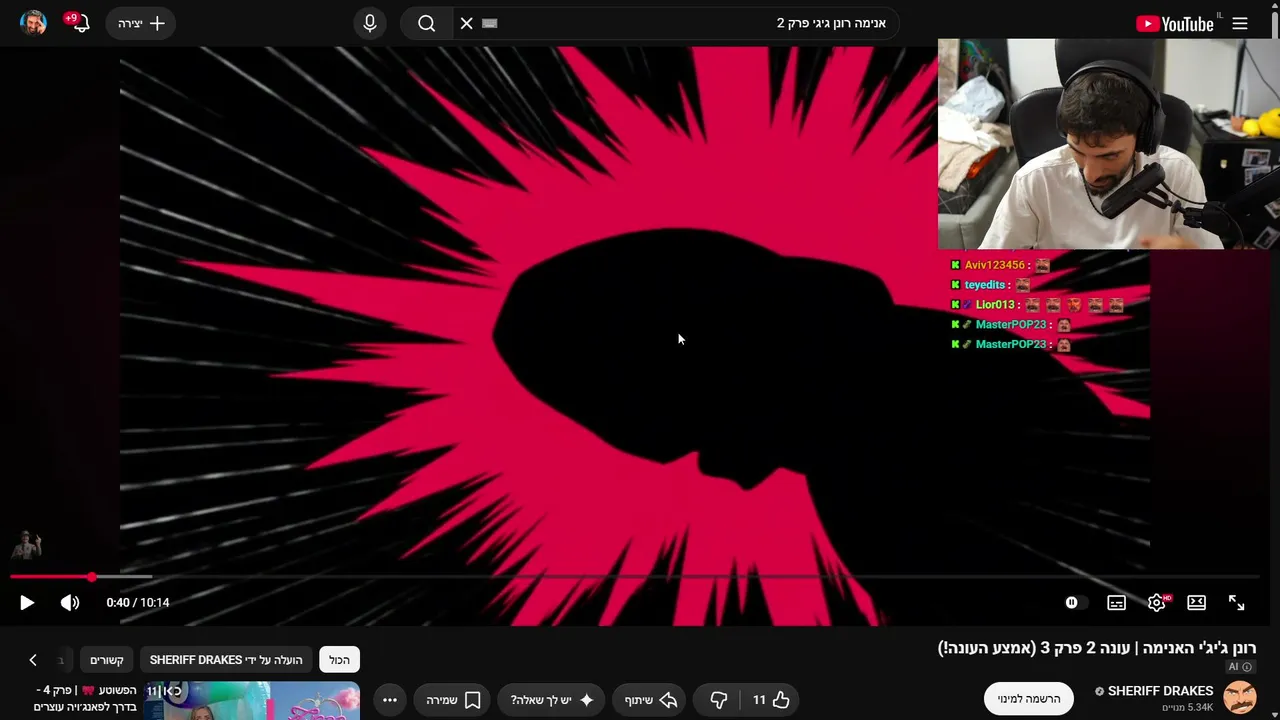Viewport: 1280px width, 720px height.
Task: Open the recommended video titled הפשוטע פרק 4
Action: (85, 699)
